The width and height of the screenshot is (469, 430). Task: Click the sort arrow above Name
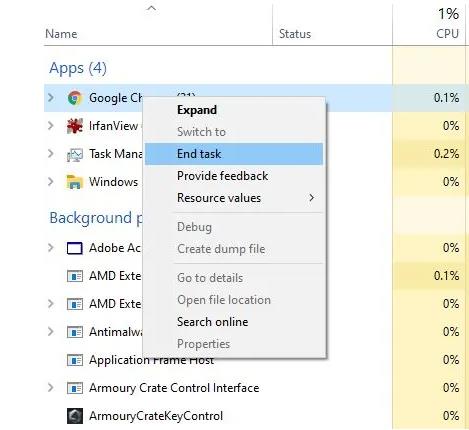pyautogui.click(x=151, y=9)
